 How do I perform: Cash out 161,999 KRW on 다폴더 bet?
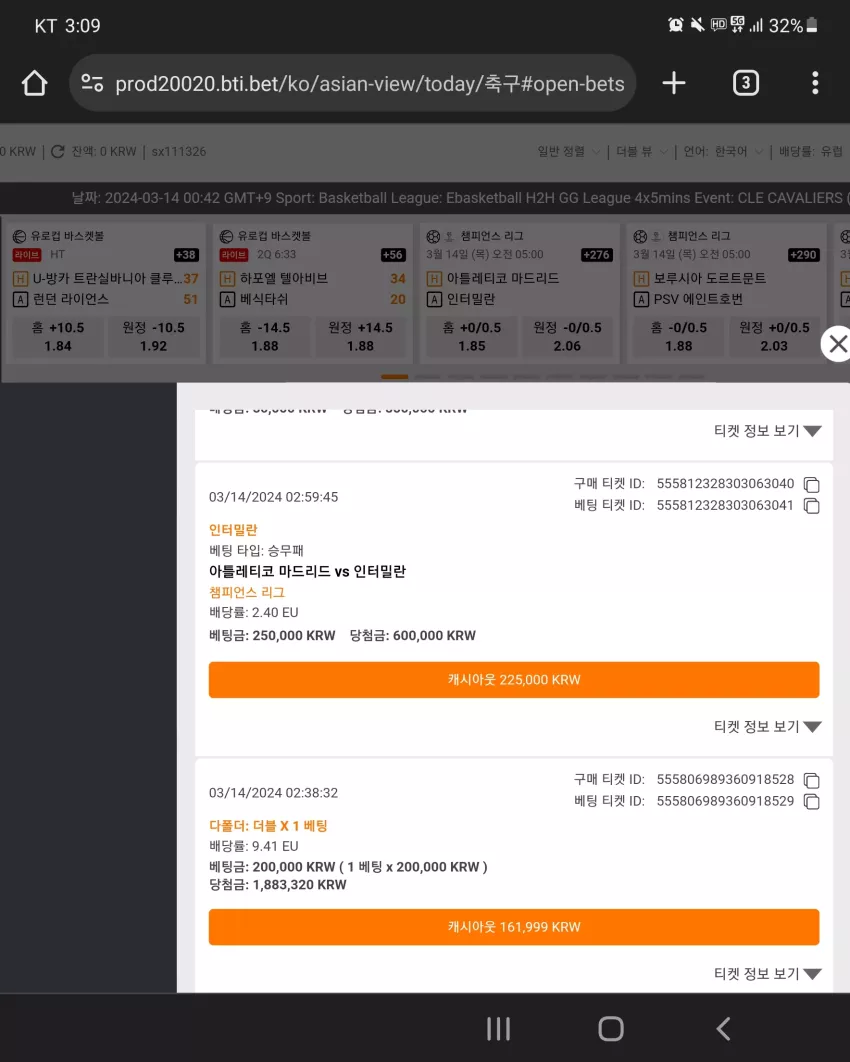click(x=514, y=927)
